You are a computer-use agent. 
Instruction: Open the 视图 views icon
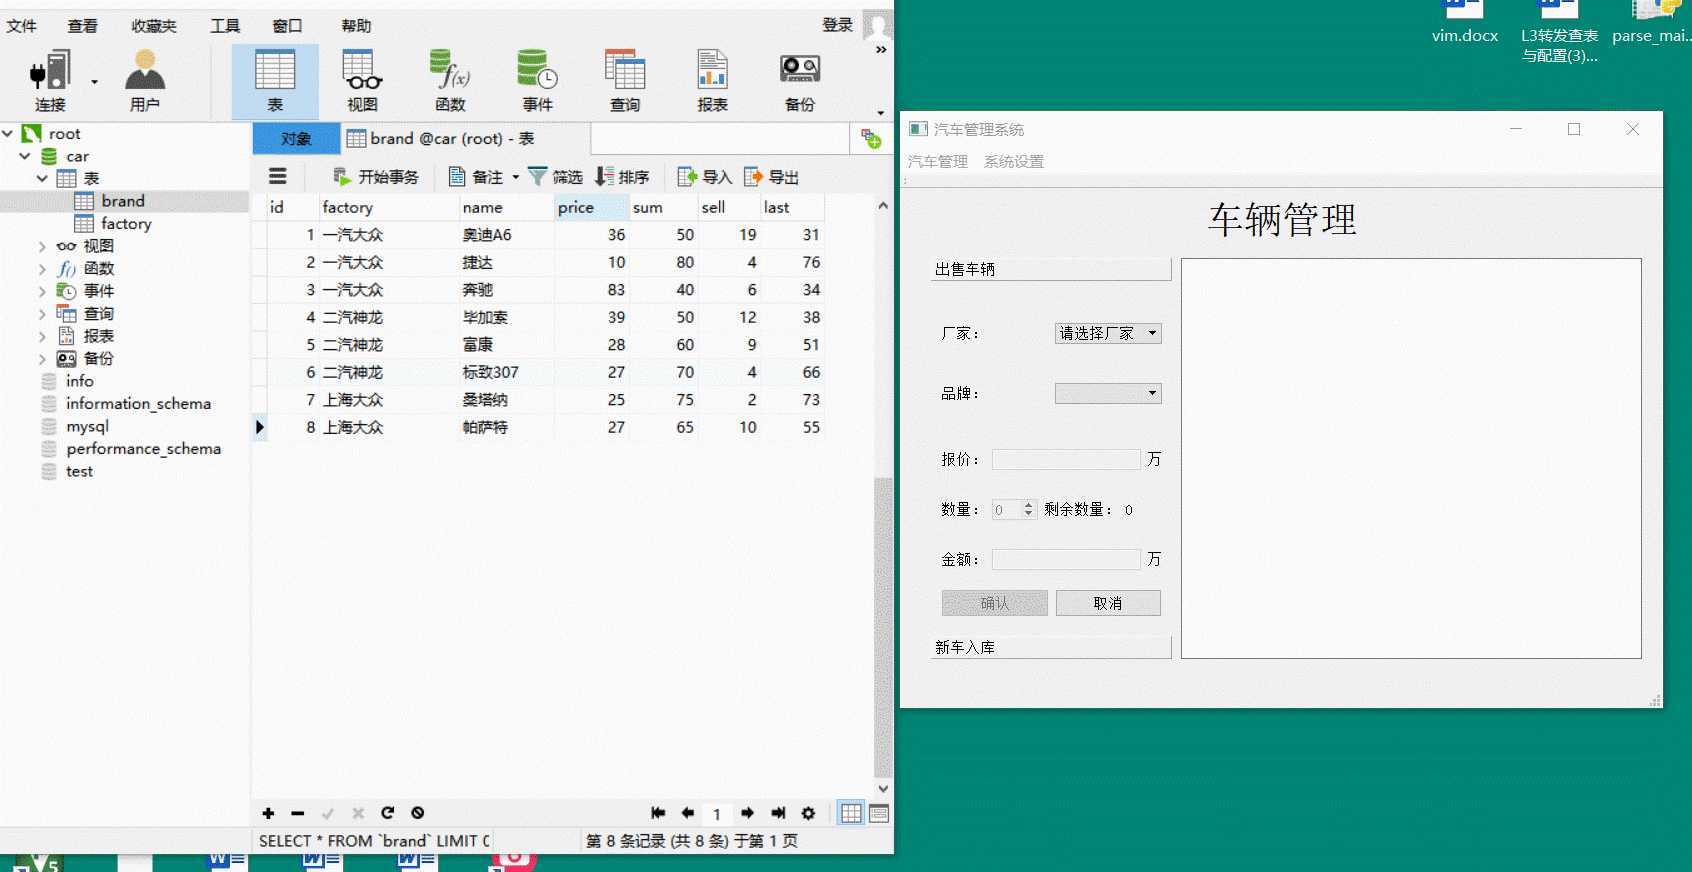tap(362, 81)
